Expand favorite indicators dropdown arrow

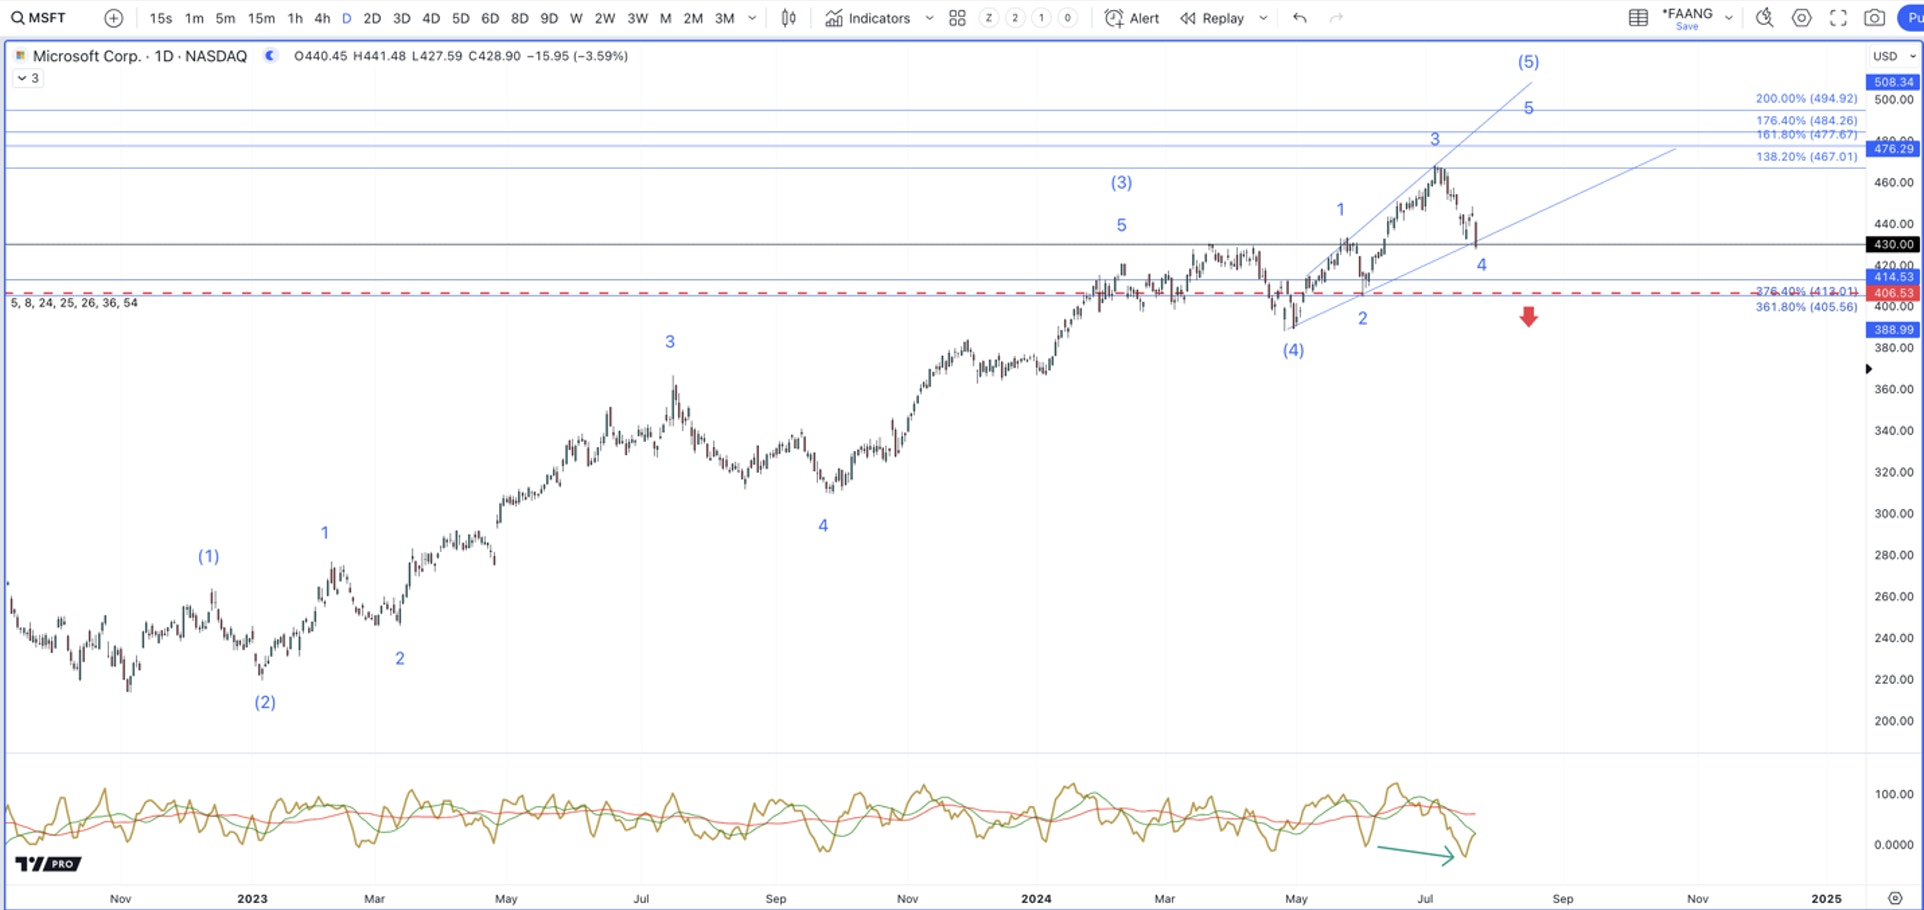(x=929, y=18)
